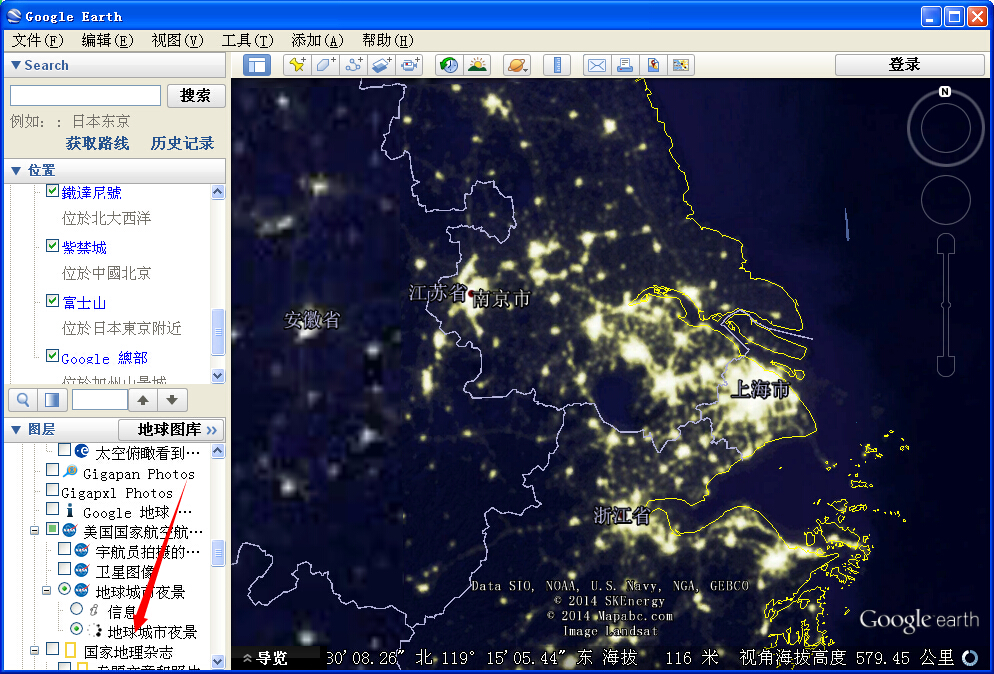Click the add placemark pushpin icon
This screenshot has height=674, width=994.
point(297,65)
